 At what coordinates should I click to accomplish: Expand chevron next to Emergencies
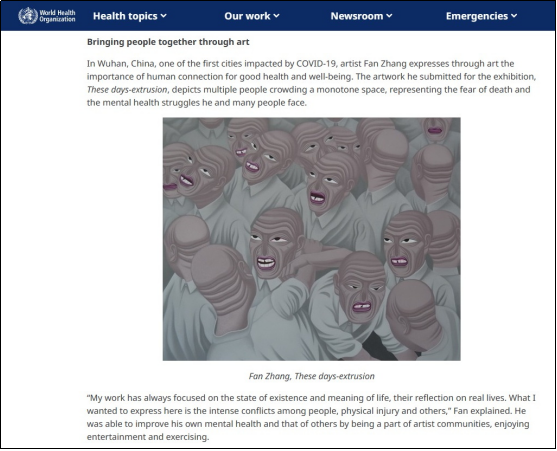point(514,16)
